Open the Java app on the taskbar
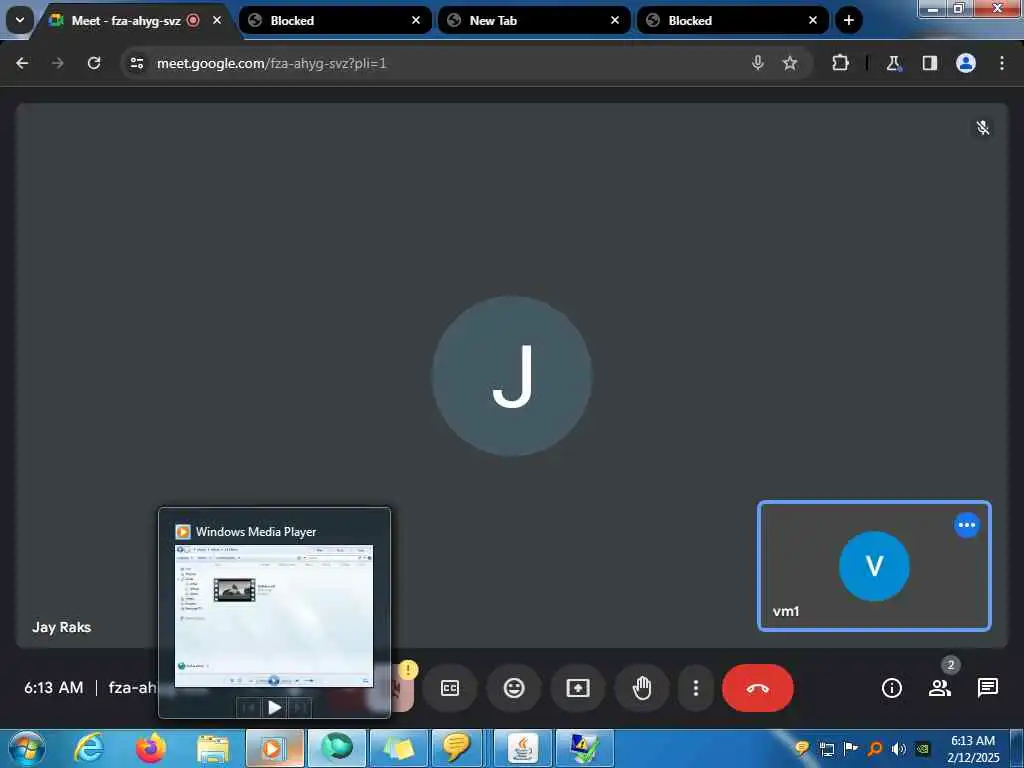 pos(523,748)
